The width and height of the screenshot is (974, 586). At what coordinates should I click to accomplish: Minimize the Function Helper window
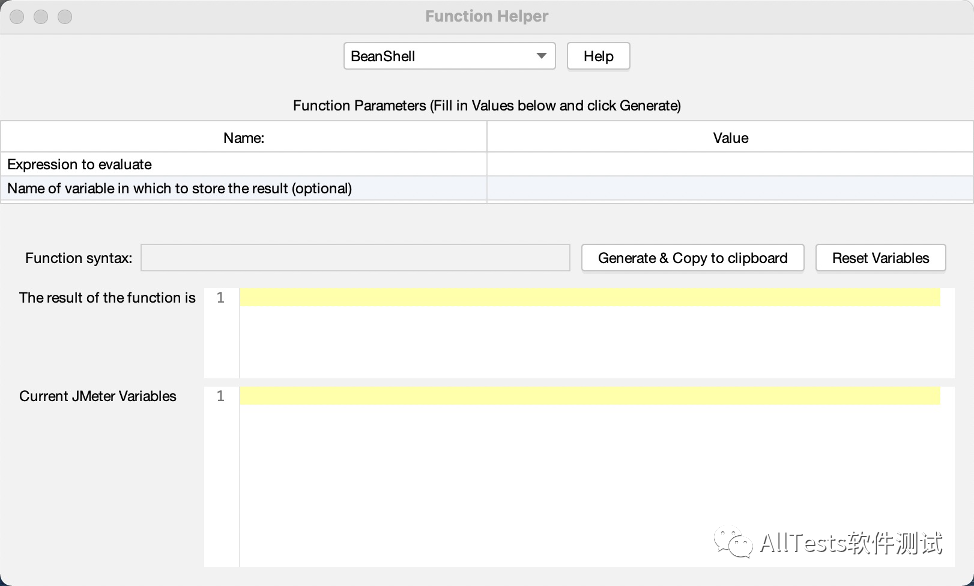tap(41, 17)
